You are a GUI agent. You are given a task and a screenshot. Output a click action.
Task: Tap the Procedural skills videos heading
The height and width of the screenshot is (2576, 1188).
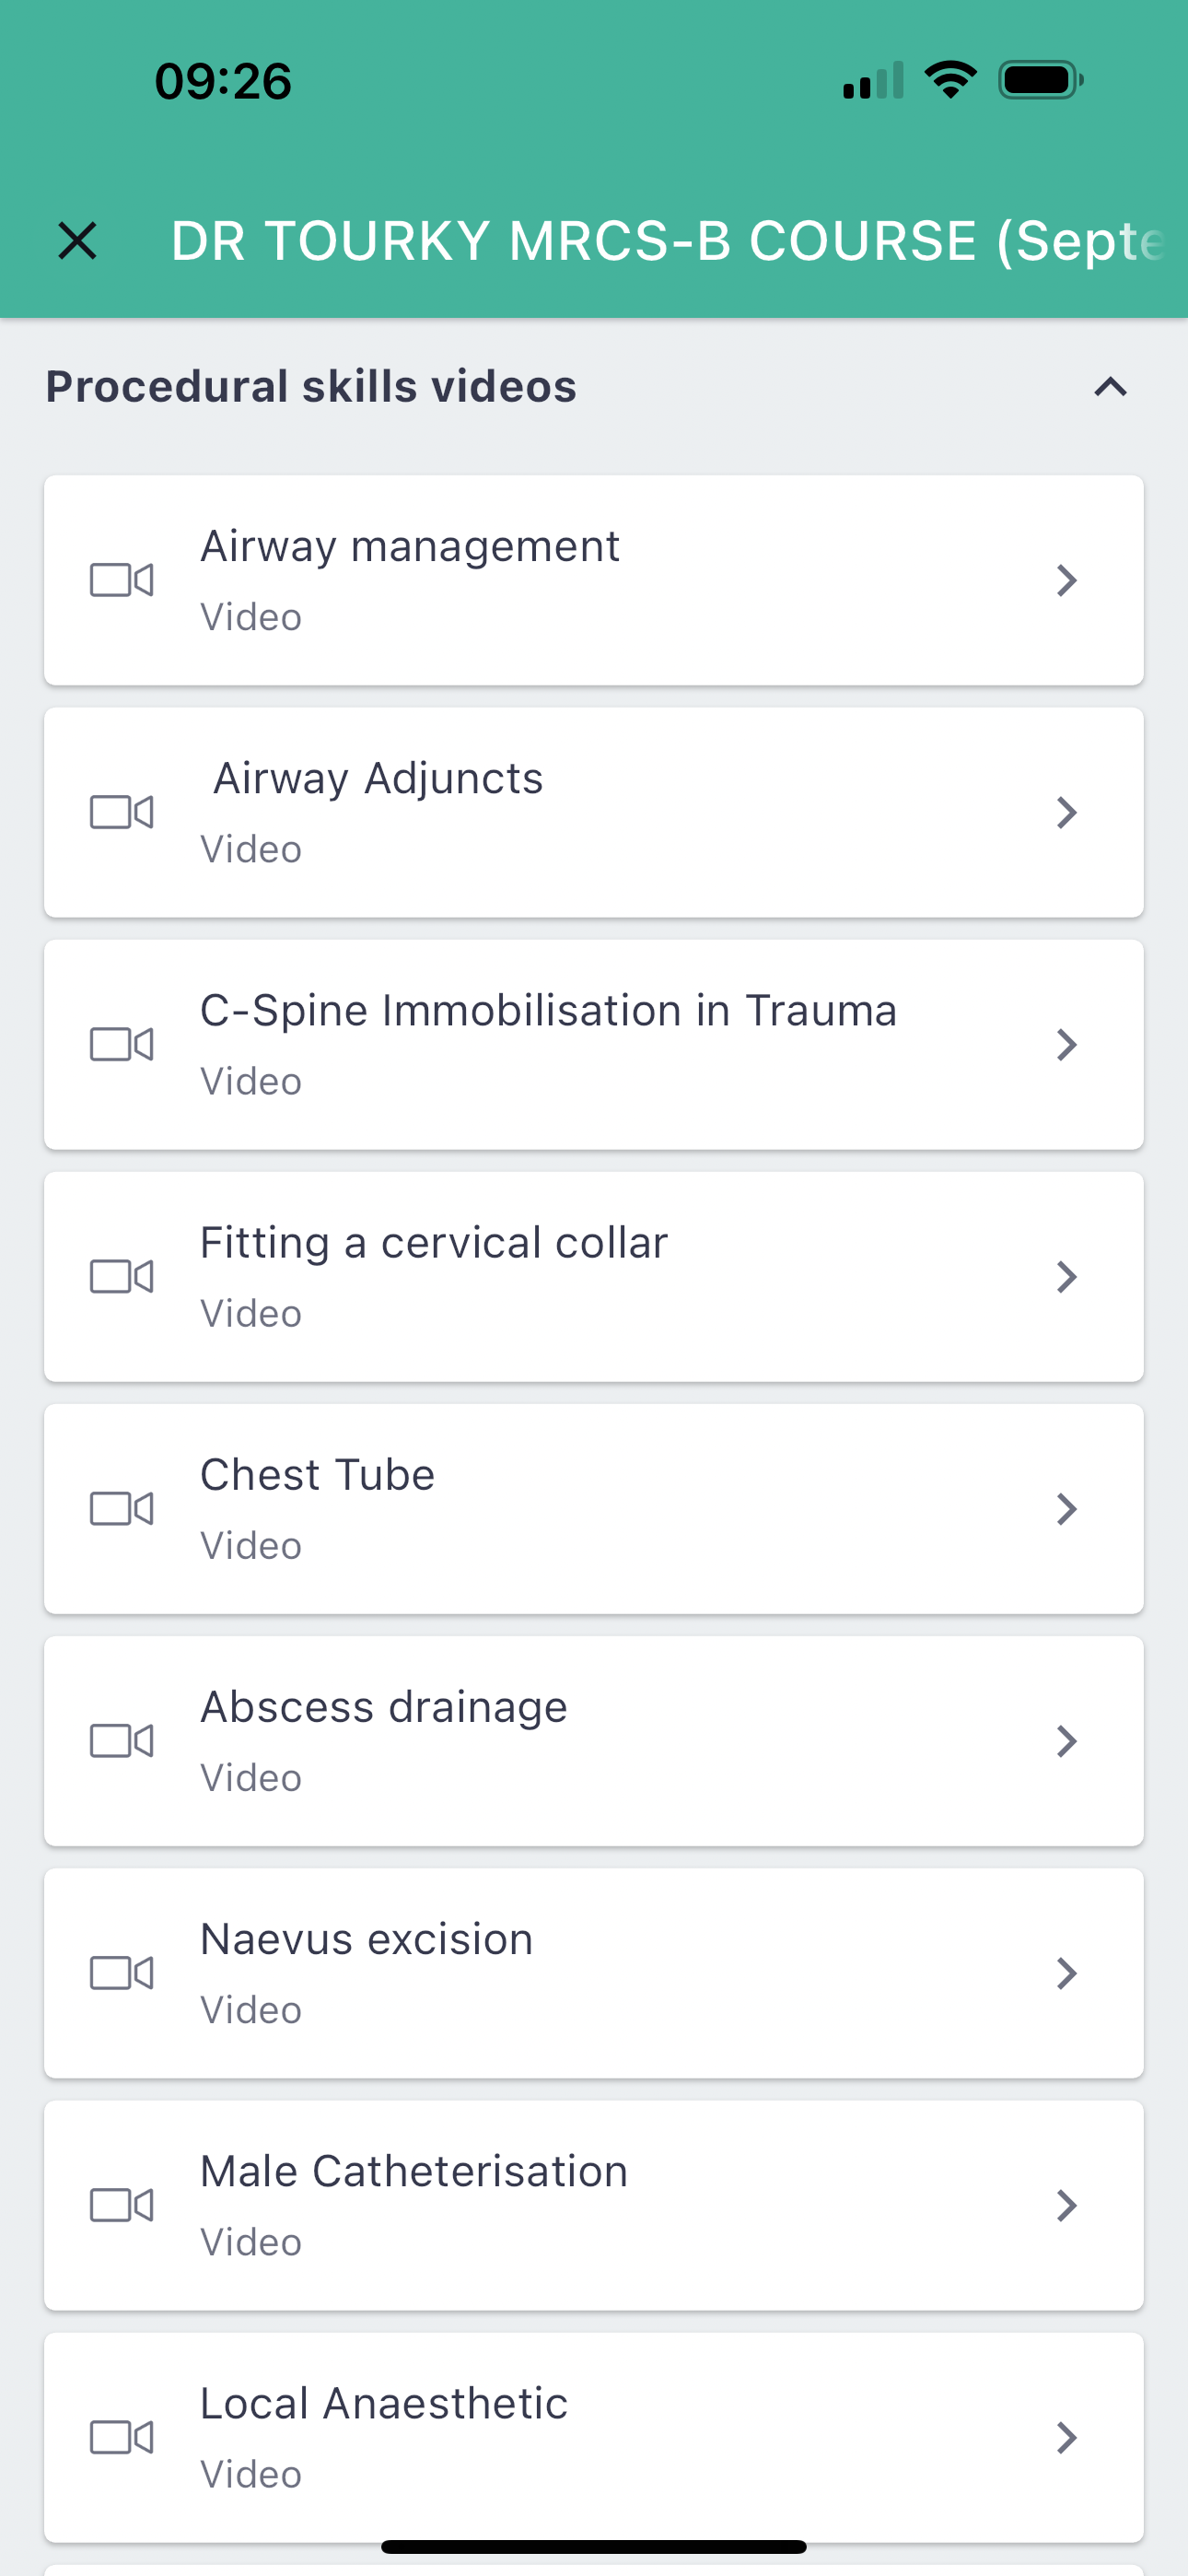(311, 387)
